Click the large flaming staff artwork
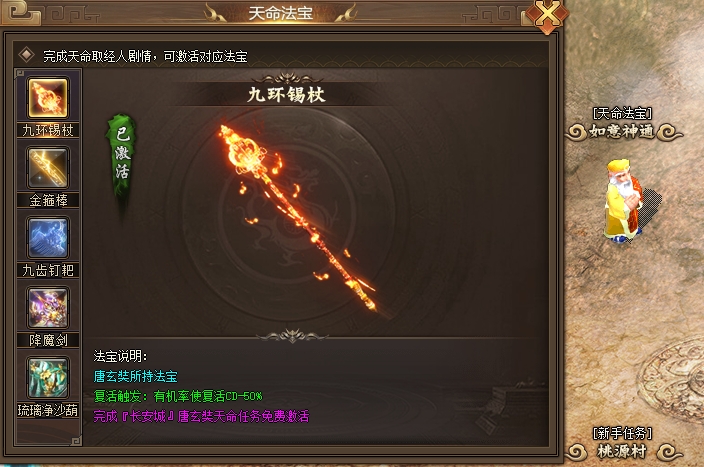The height and width of the screenshot is (467, 704). (x=296, y=218)
